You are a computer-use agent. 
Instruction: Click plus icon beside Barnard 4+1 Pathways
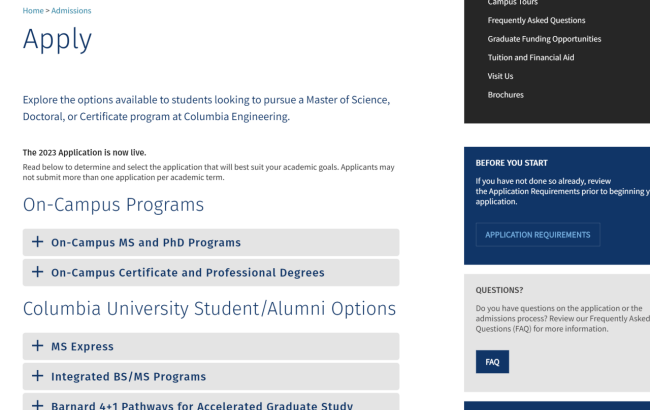(x=38, y=405)
